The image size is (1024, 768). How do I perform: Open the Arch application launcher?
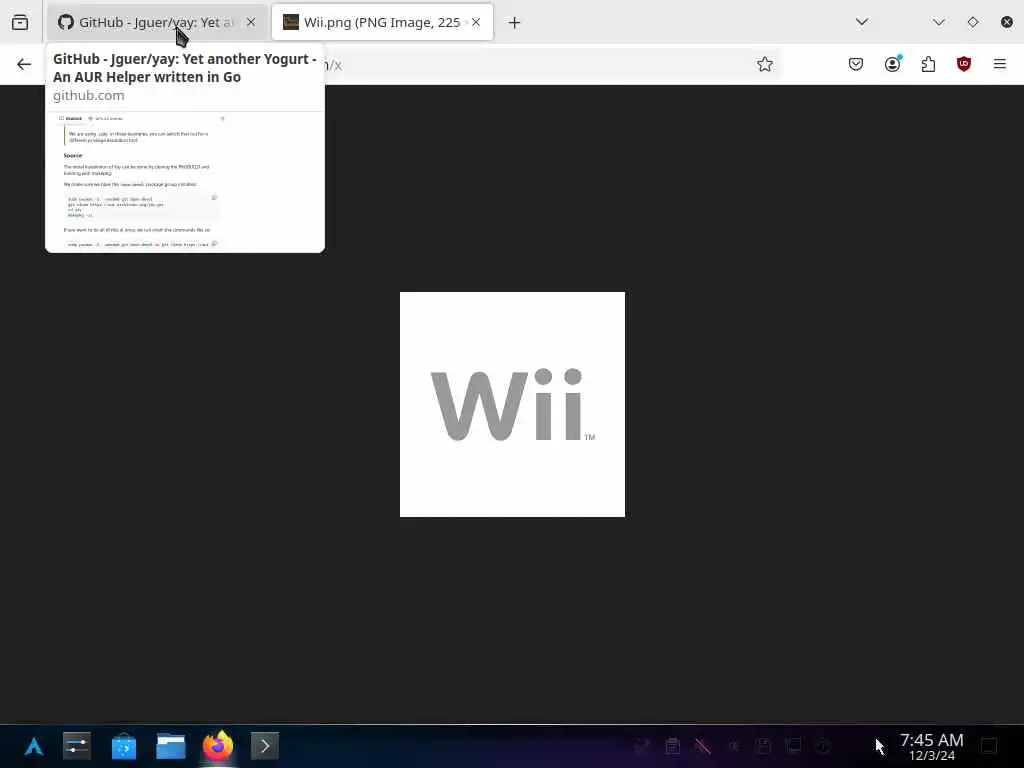(33, 746)
